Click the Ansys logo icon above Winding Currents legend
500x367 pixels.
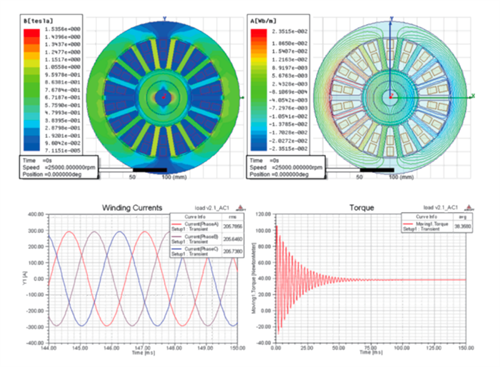pyautogui.click(x=240, y=208)
